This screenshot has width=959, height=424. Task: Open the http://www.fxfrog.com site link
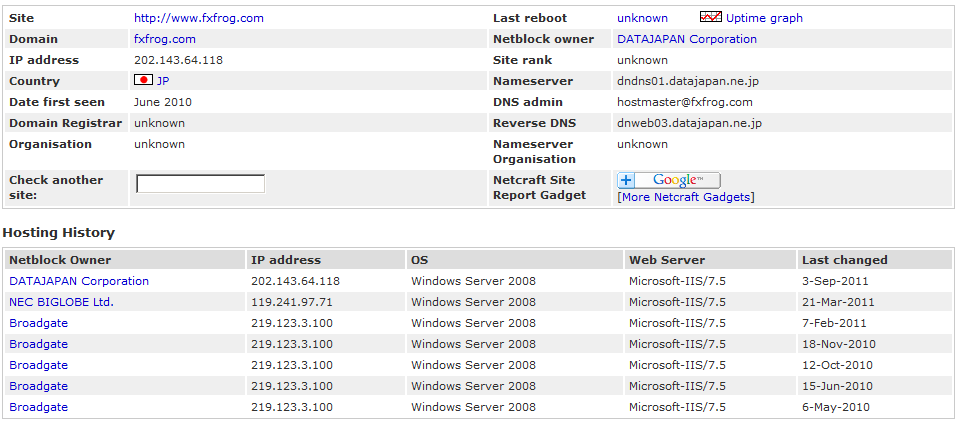tap(198, 18)
